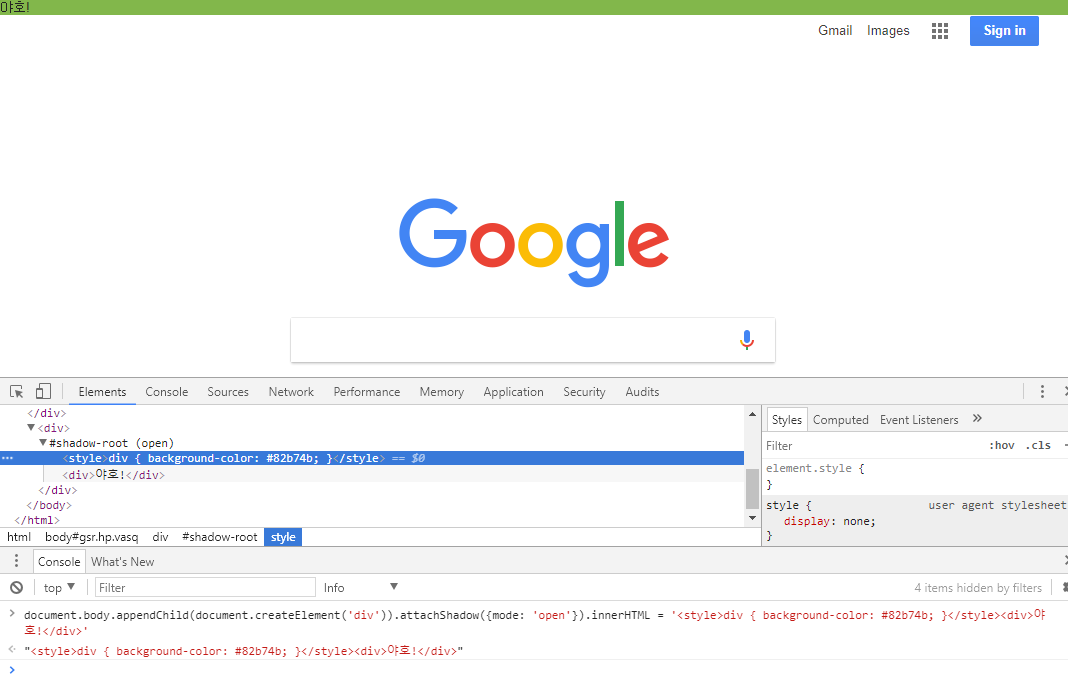Open the Sources tab
1068x679 pixels.
[228, 392]
